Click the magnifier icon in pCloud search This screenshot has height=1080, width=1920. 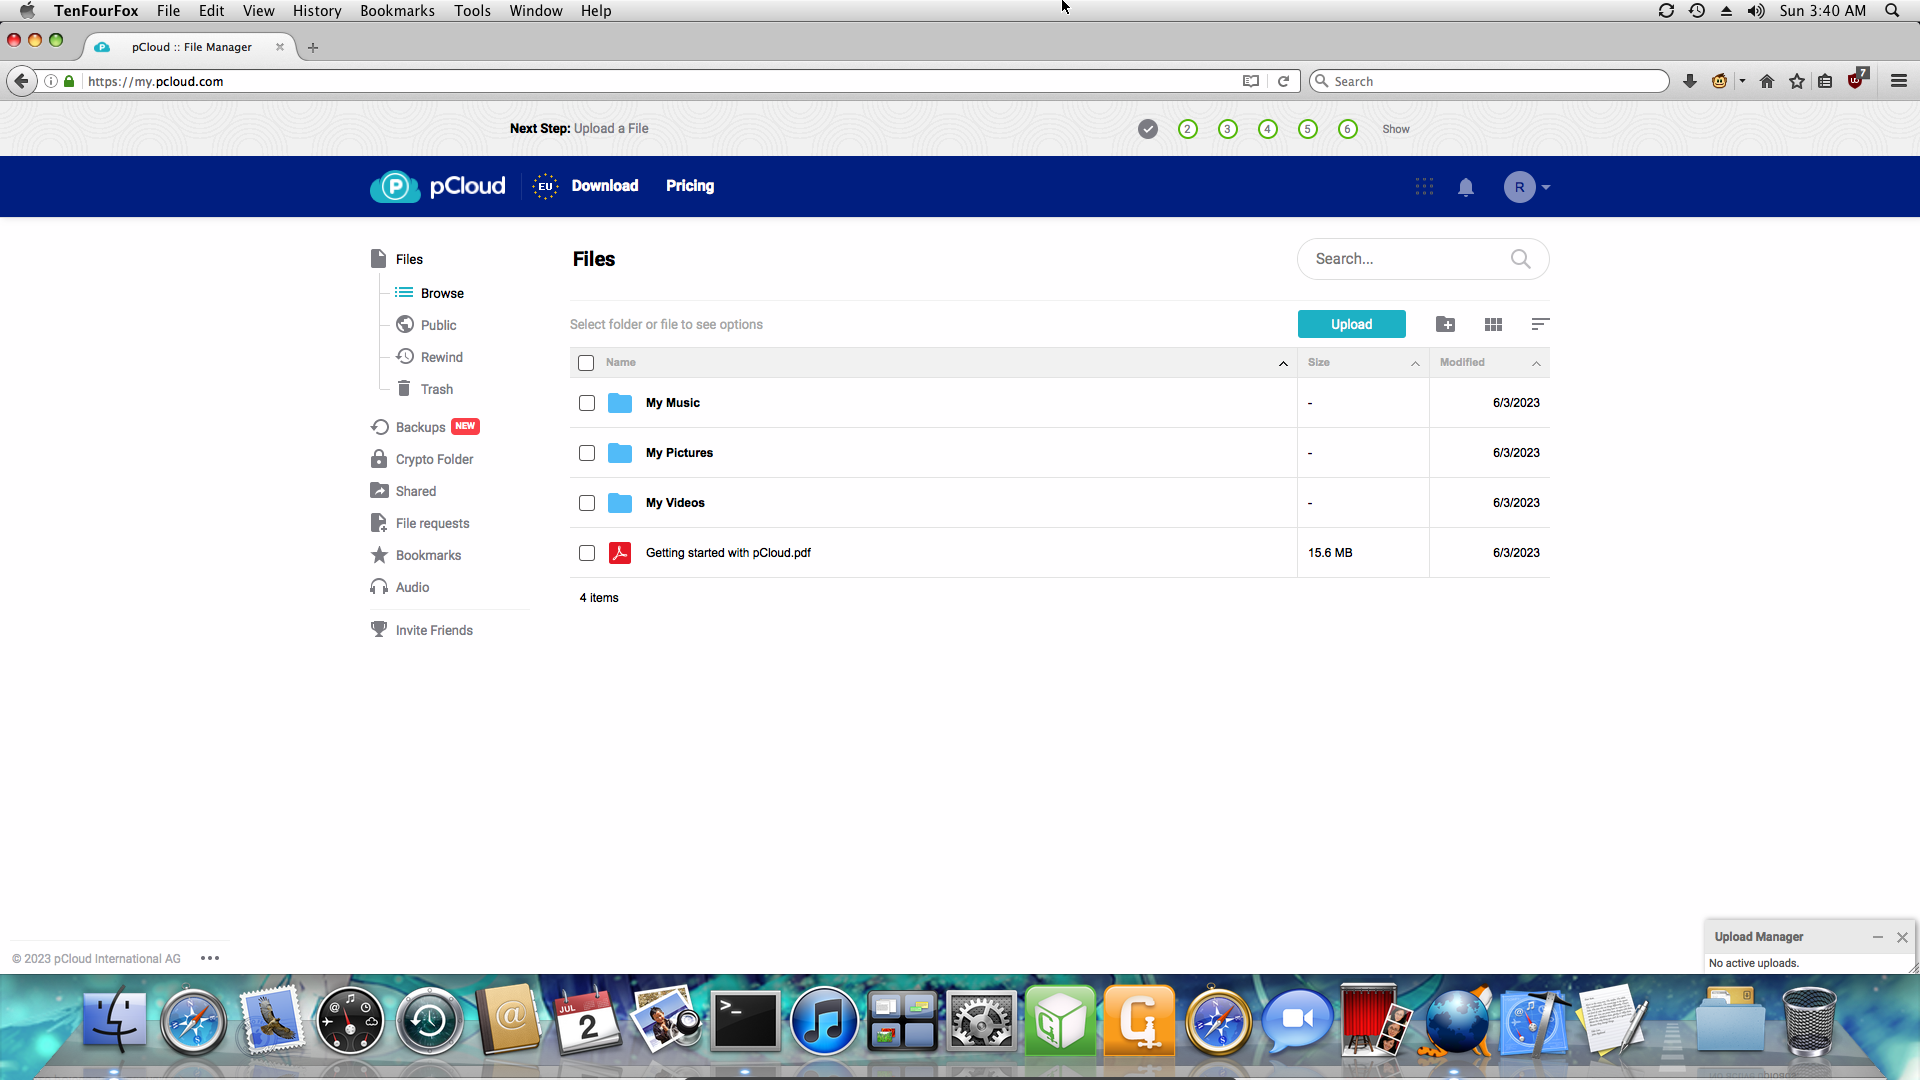[x=1520, y=259]
